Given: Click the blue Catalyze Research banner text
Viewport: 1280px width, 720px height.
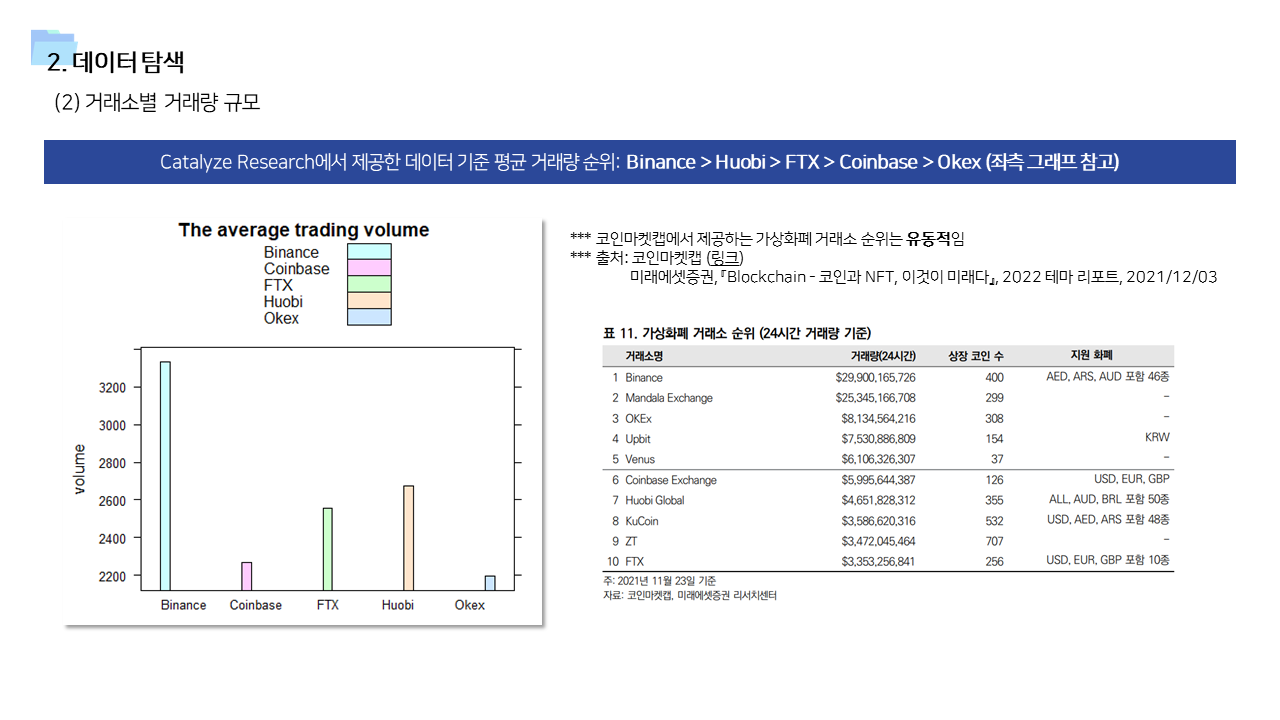Looking at the screenshot, I should point(640,162).
